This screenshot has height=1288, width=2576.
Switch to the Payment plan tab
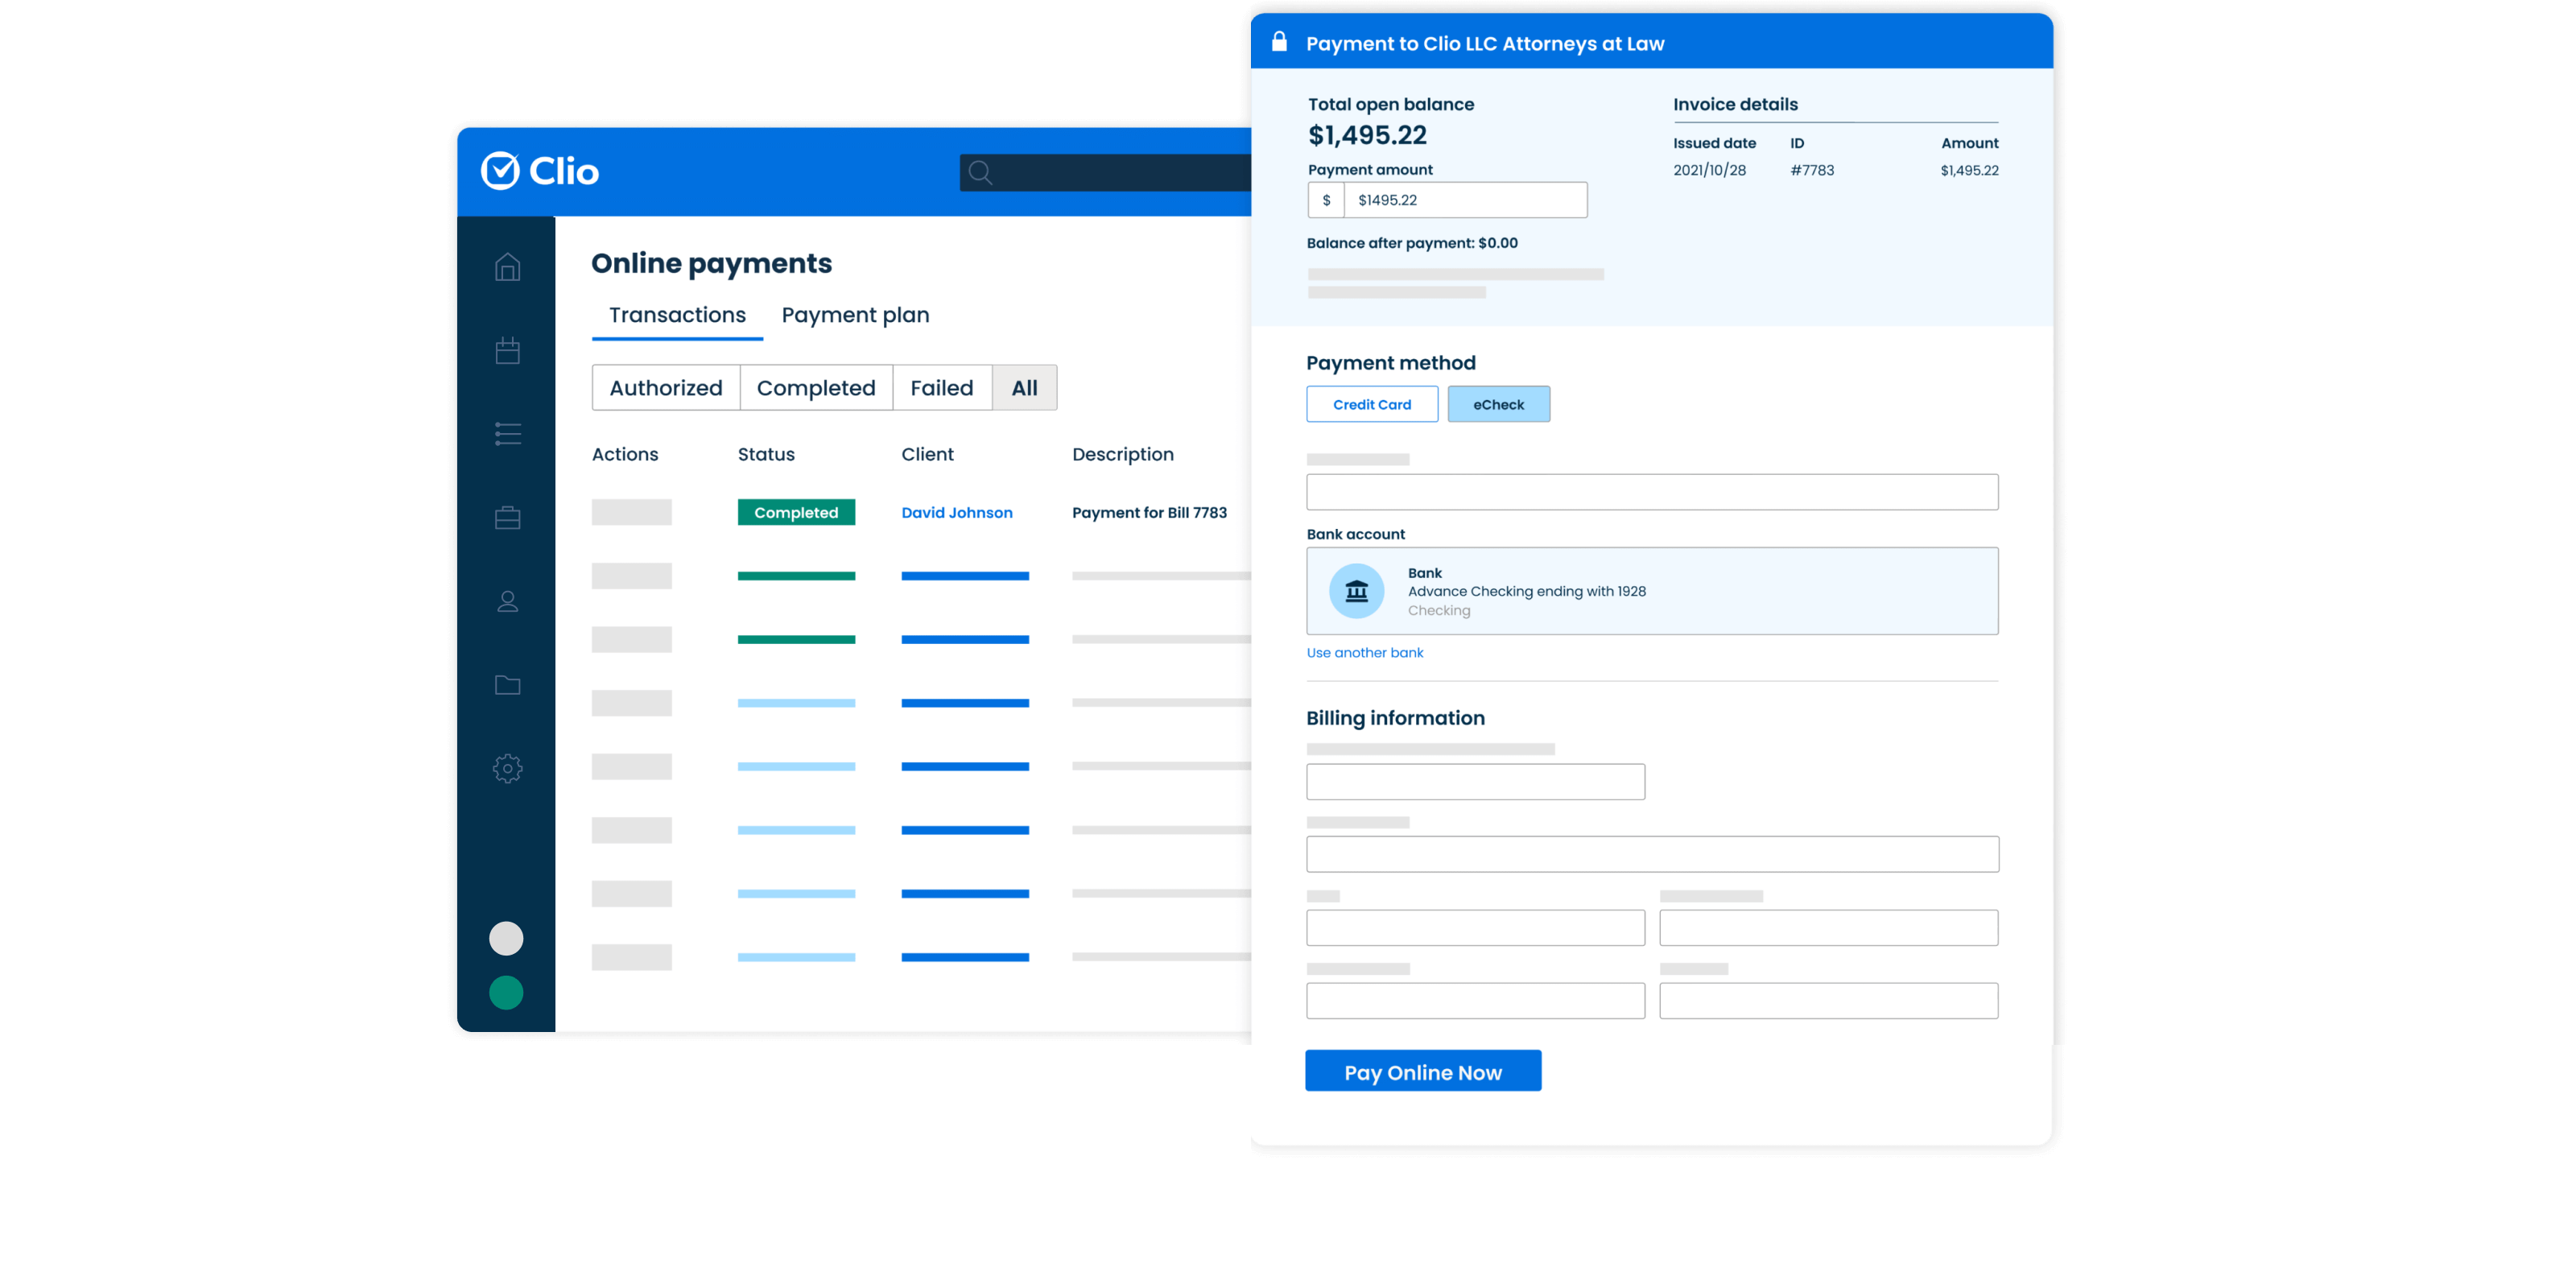(x=855, y=315)
